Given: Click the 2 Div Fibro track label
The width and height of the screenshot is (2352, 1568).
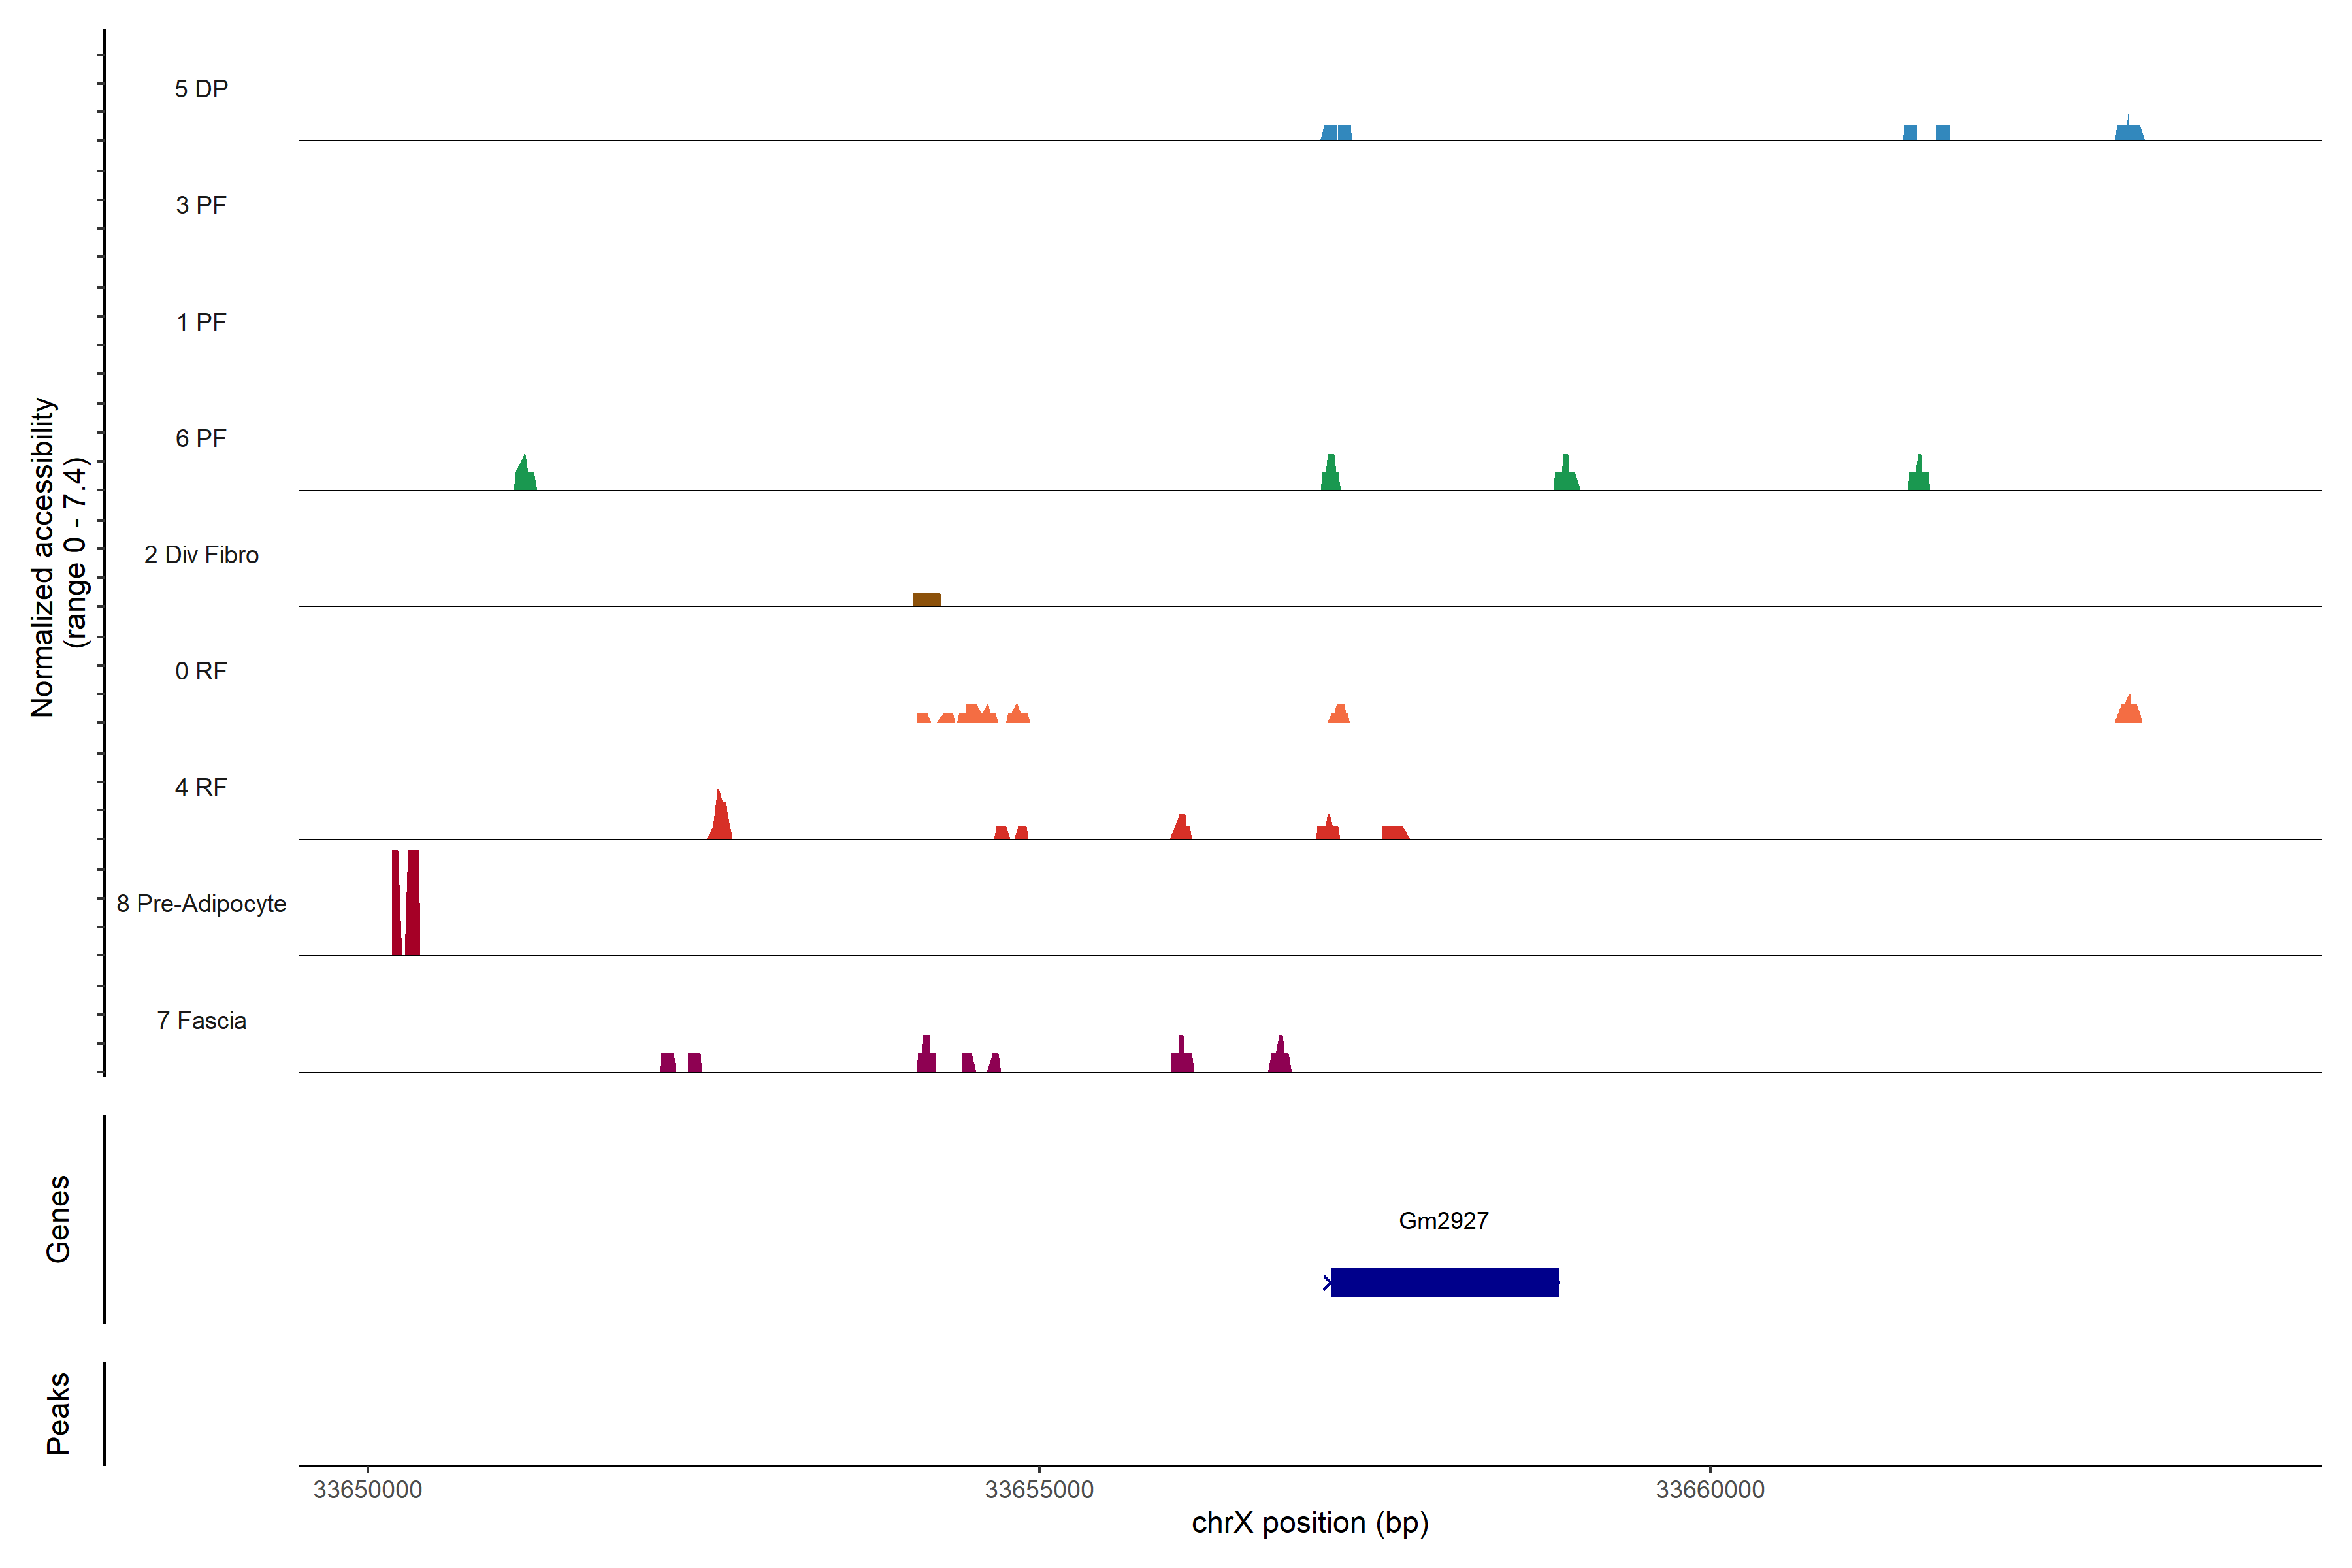Looking at the screenshot, I should 201,555.
